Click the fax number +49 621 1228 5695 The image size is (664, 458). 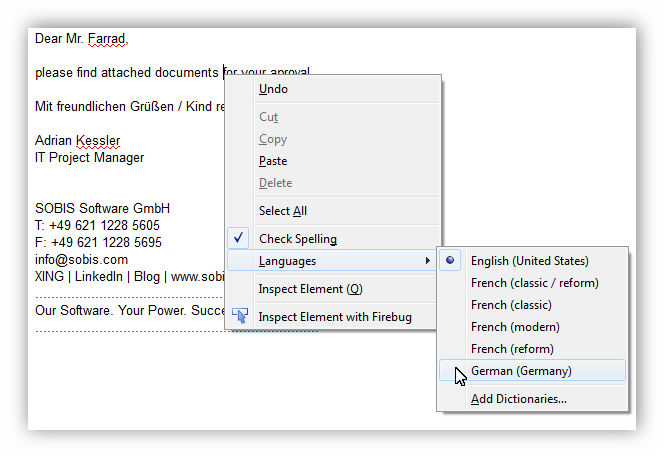coord(106,242)
